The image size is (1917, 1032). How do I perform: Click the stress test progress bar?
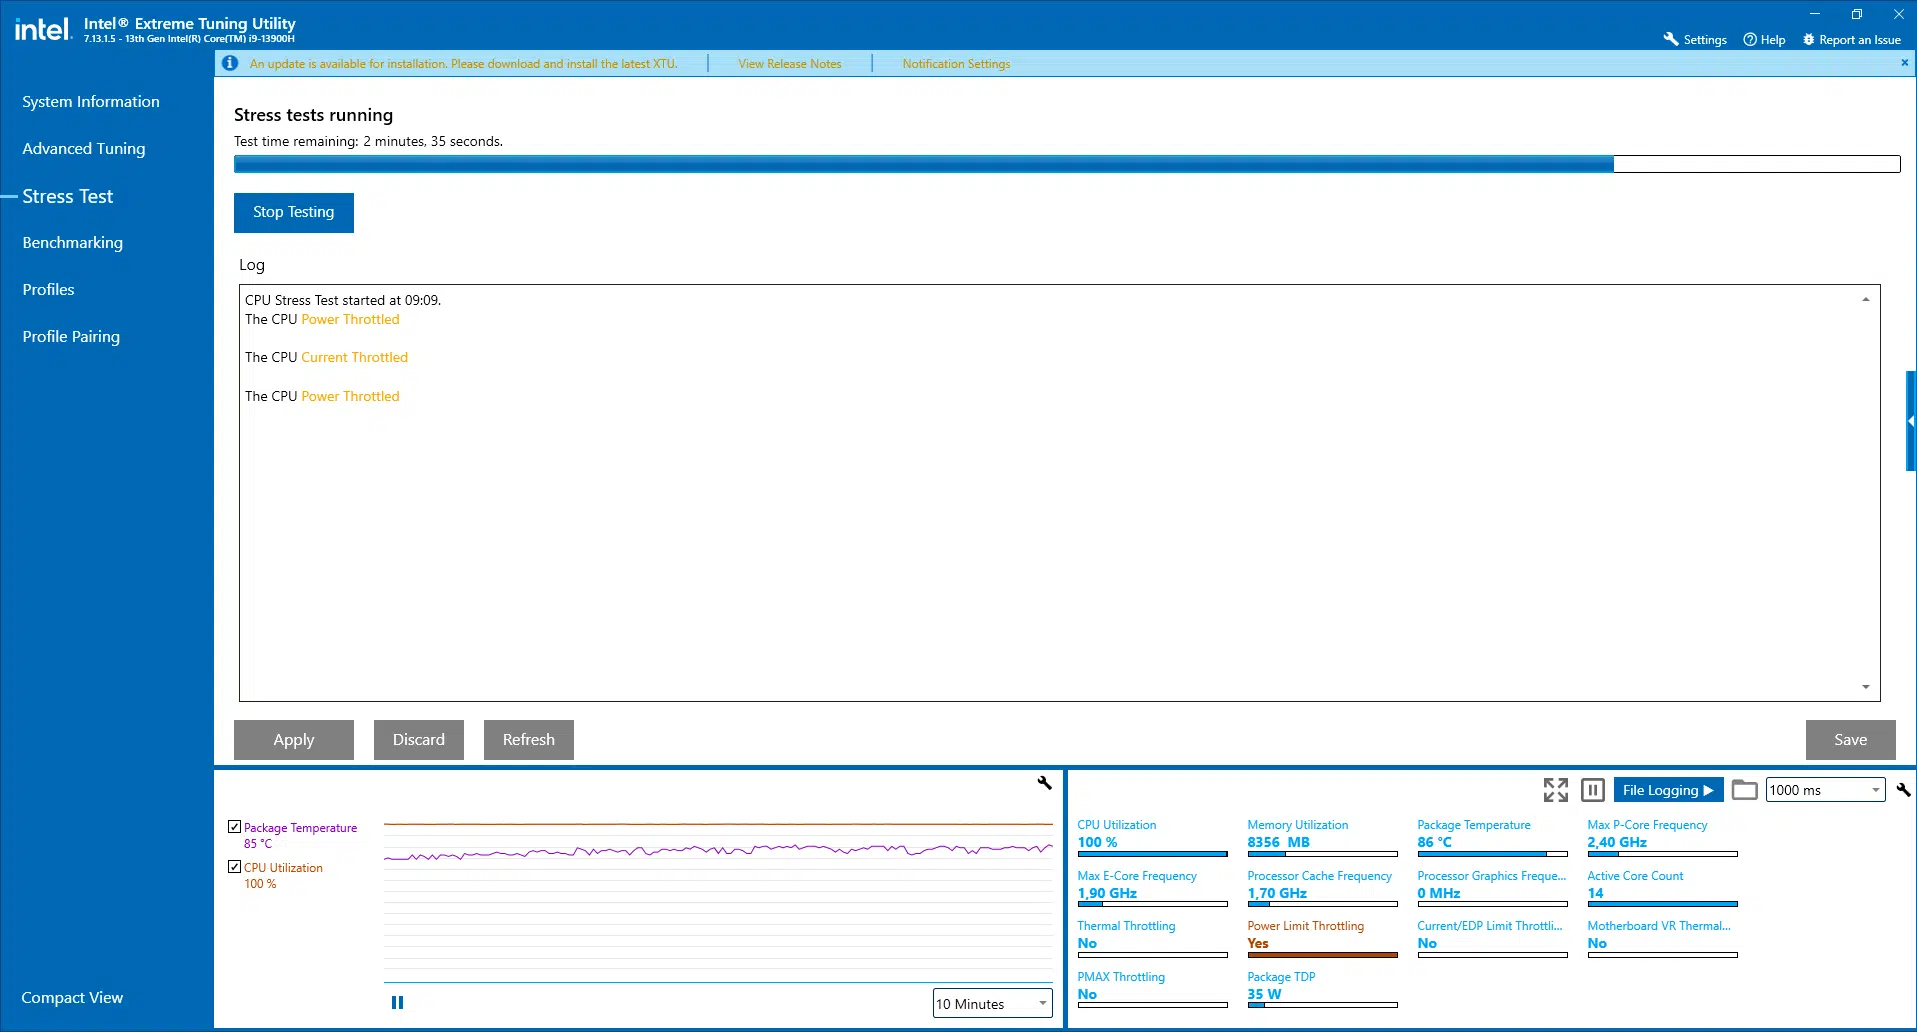(1067, 164)
